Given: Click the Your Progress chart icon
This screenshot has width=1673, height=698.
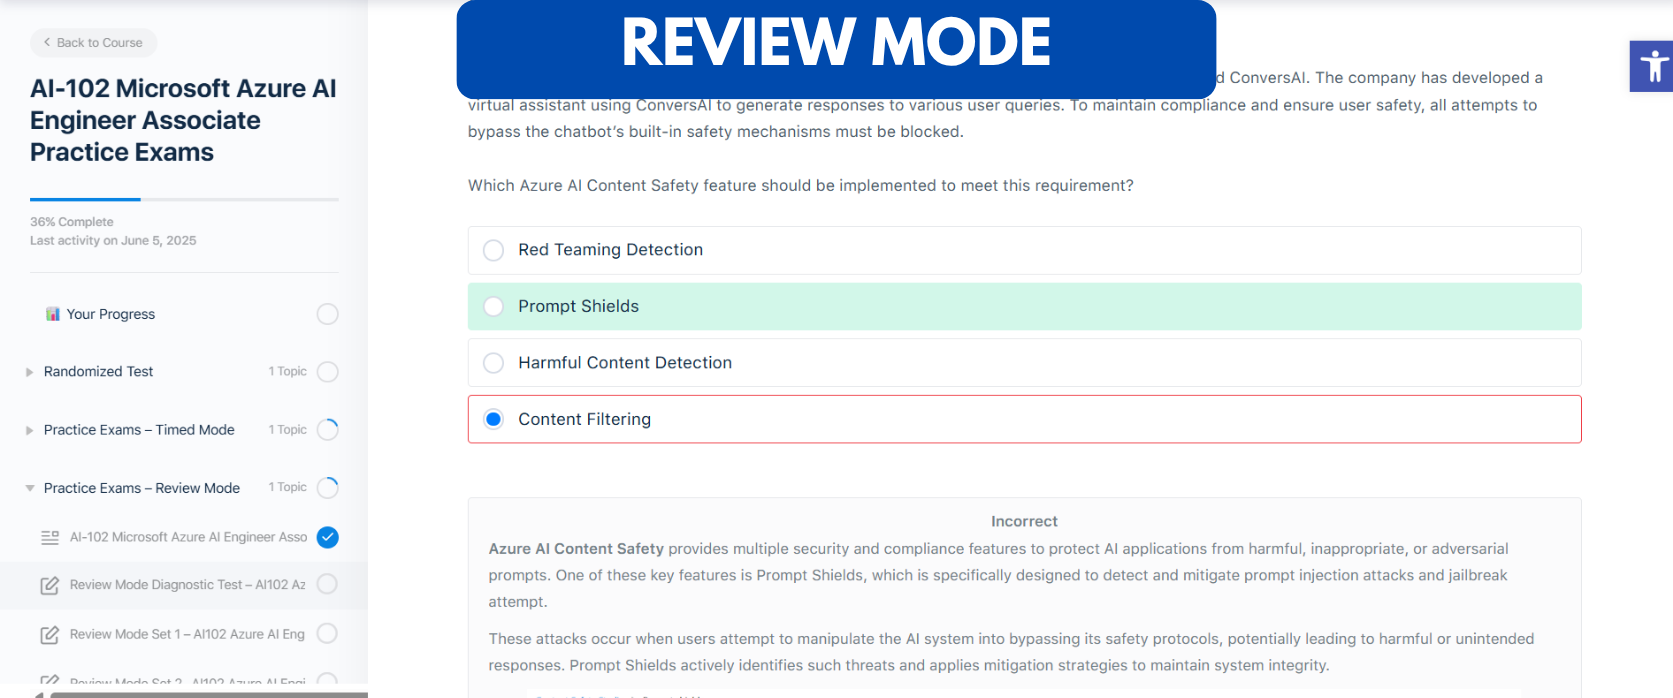Looking at the screenshot, I should (53, 314).
